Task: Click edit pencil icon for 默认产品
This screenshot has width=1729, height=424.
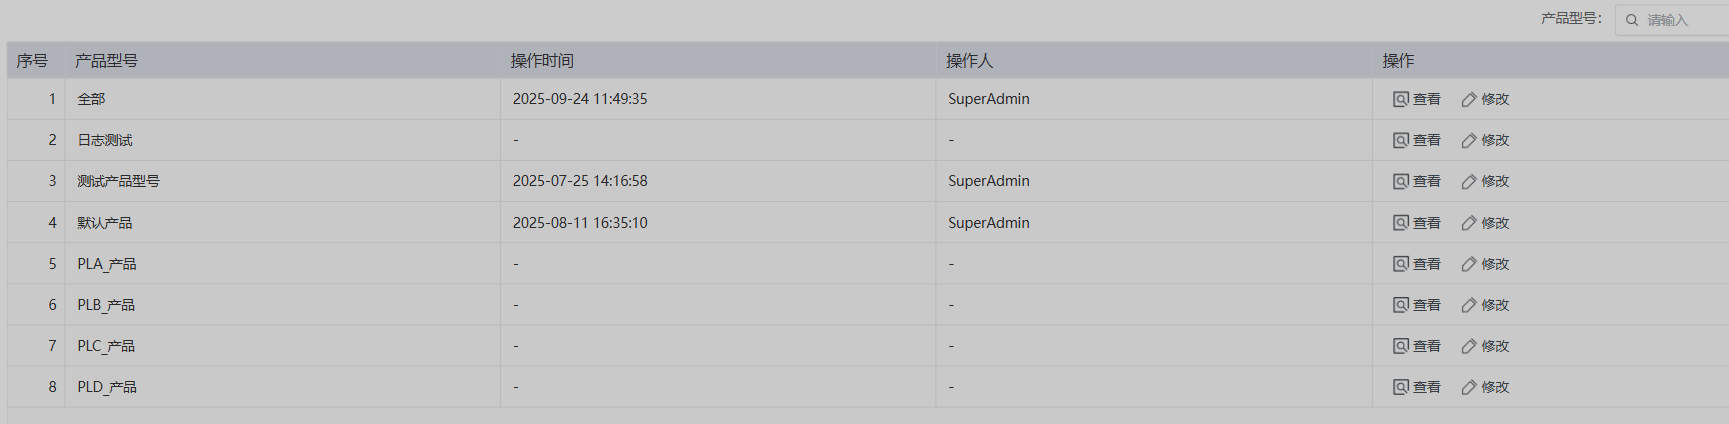Action: 1469,223
